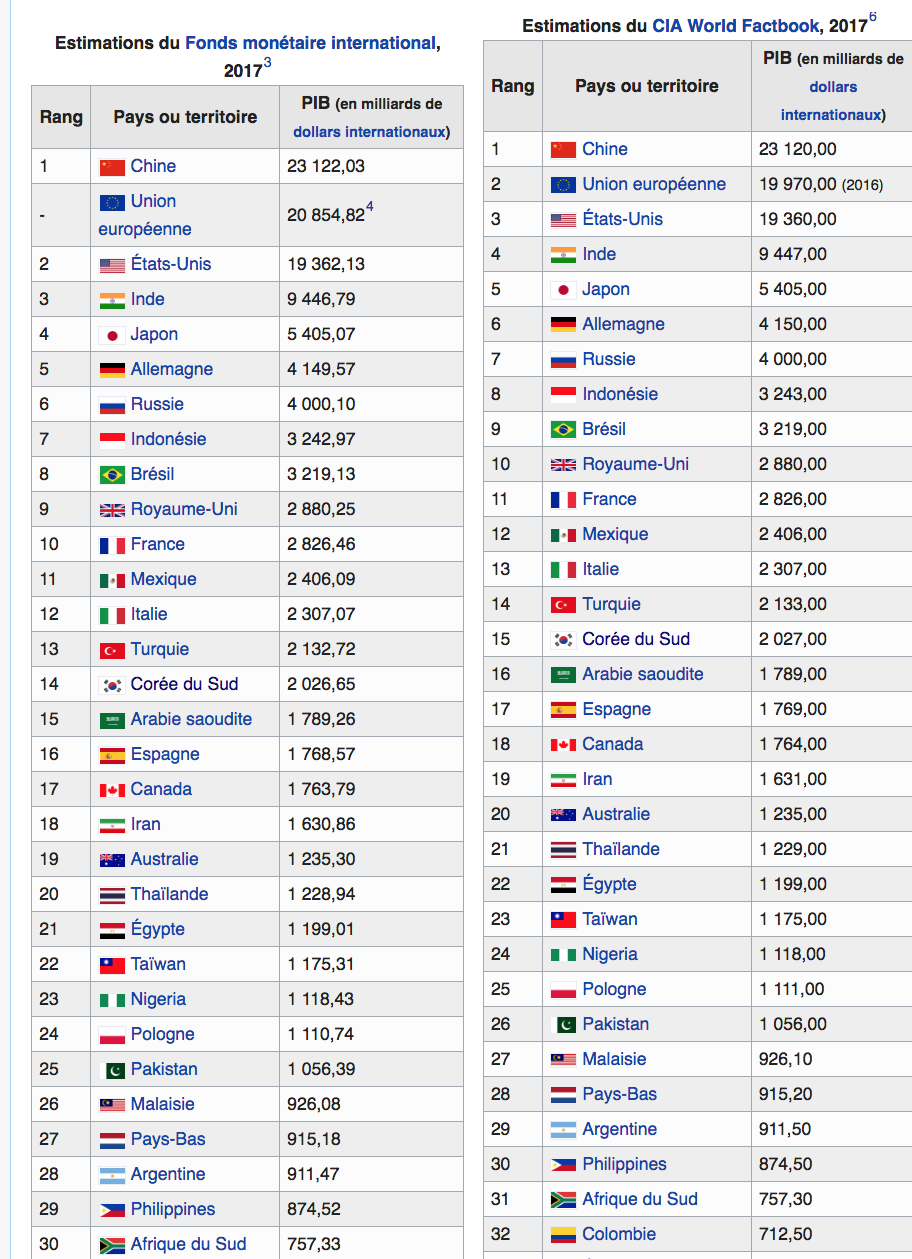Click the Pays ou territoire header in IMF table
Screen dimensions: 912x1259
click(185, 117)
